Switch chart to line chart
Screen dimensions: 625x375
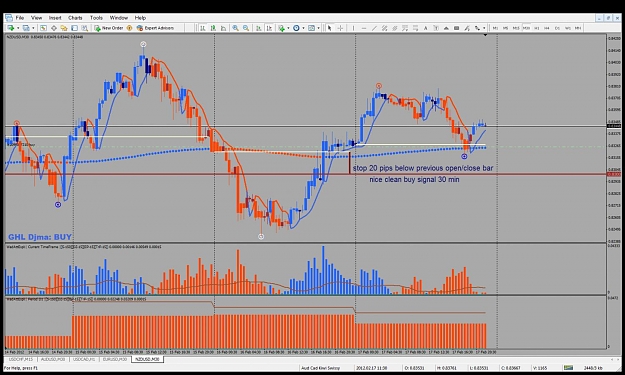[223, 28]
